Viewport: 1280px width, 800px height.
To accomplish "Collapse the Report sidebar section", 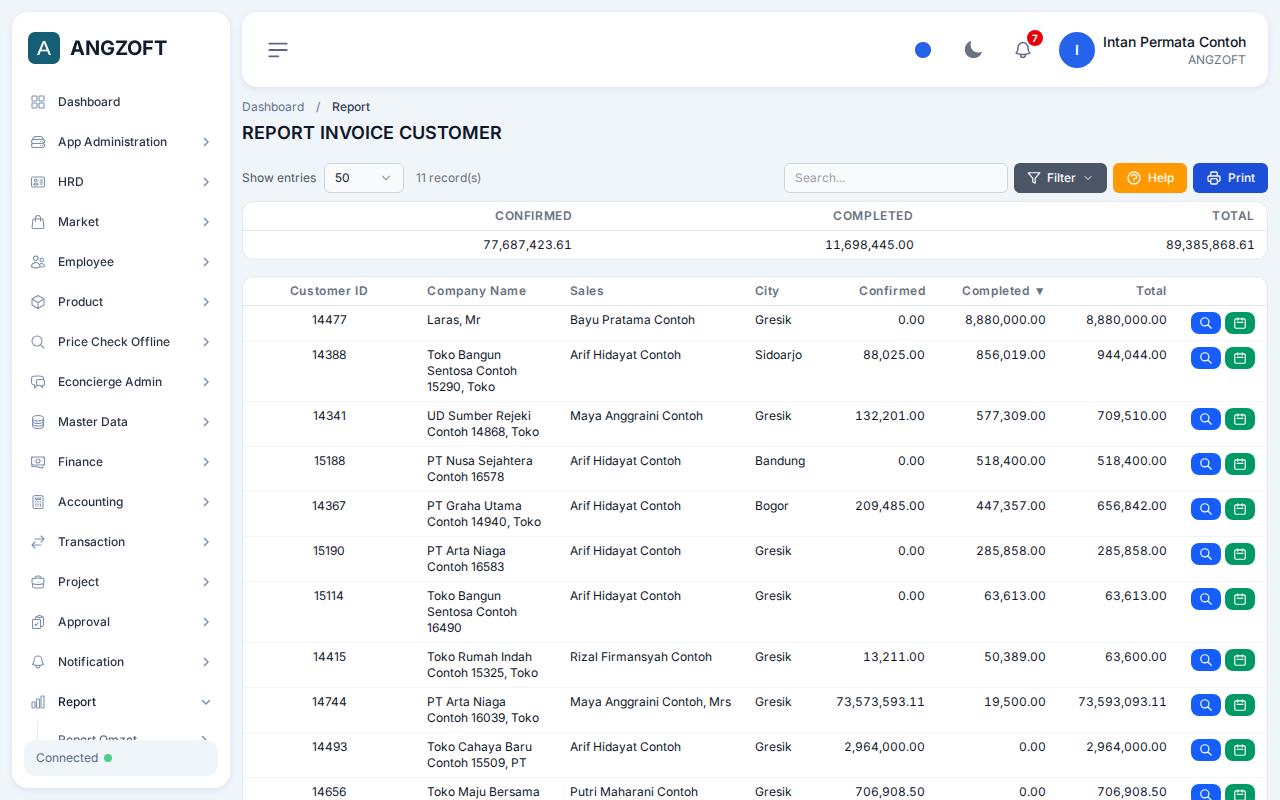I will [x=121, y=702].
